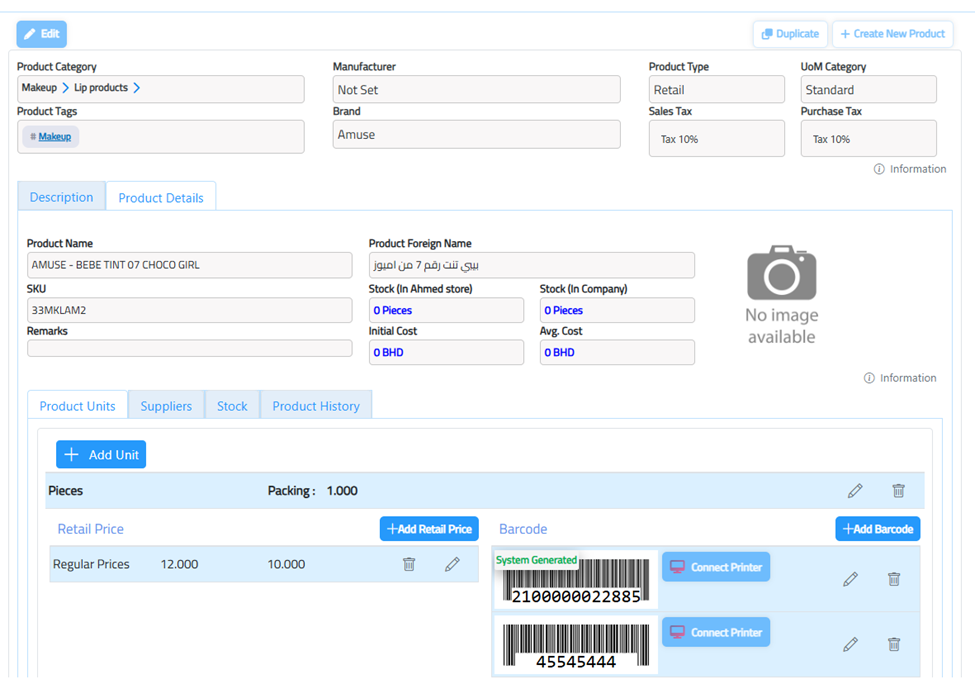The width and height of the screenshot is (975, 684).
Task: Click the pencil icon for Pieces unit
Action: pos(854,491)
